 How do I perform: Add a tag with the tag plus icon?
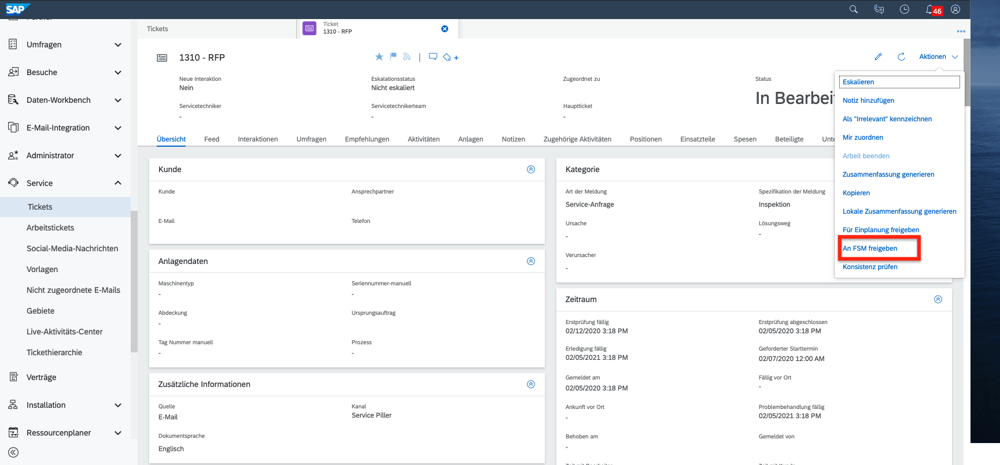pos(451,57)
